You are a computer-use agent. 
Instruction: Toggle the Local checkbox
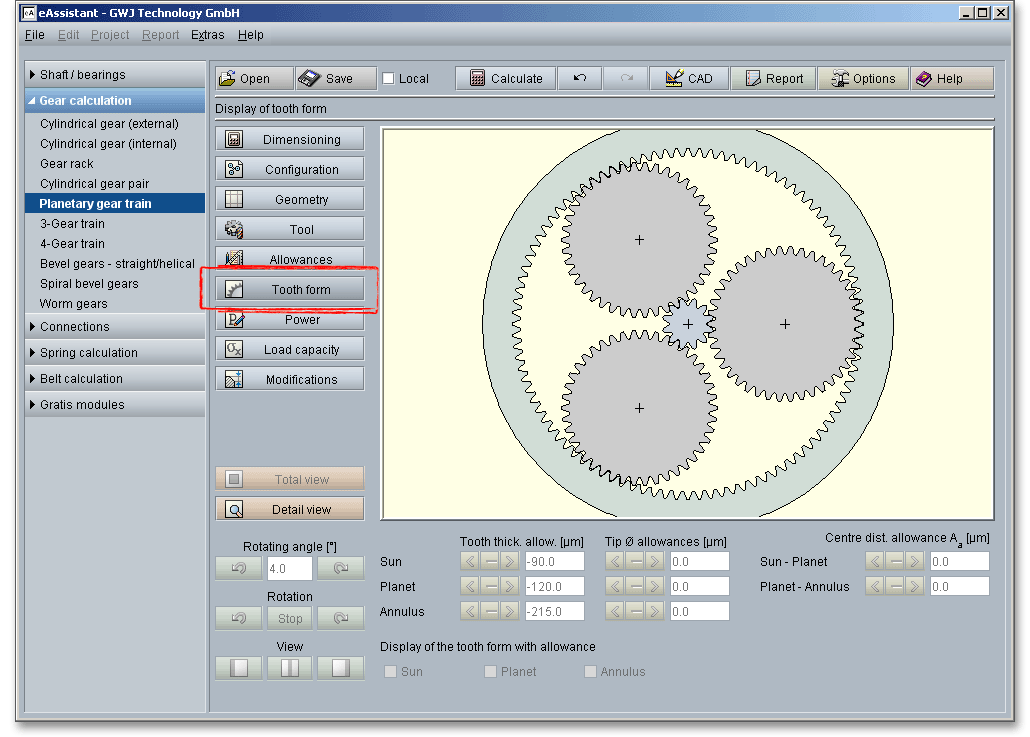[389, 79]
